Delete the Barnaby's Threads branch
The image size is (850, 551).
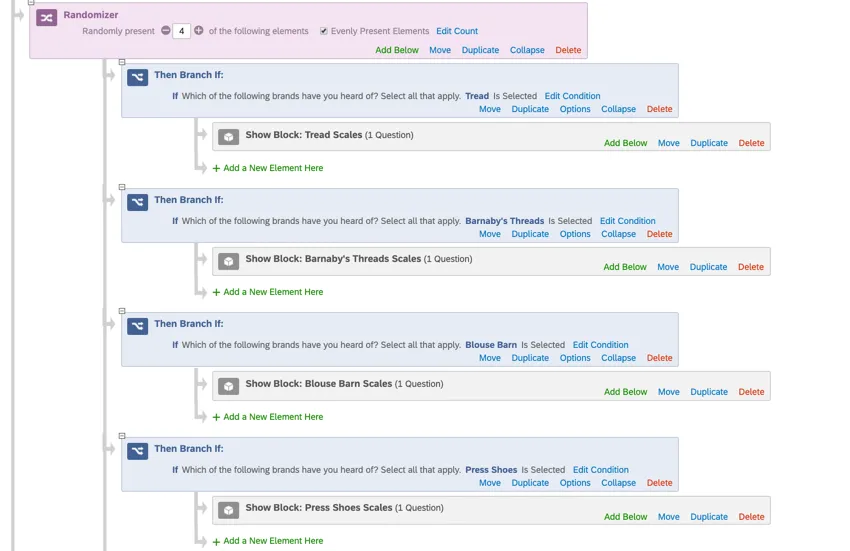[x=659, y=234]
